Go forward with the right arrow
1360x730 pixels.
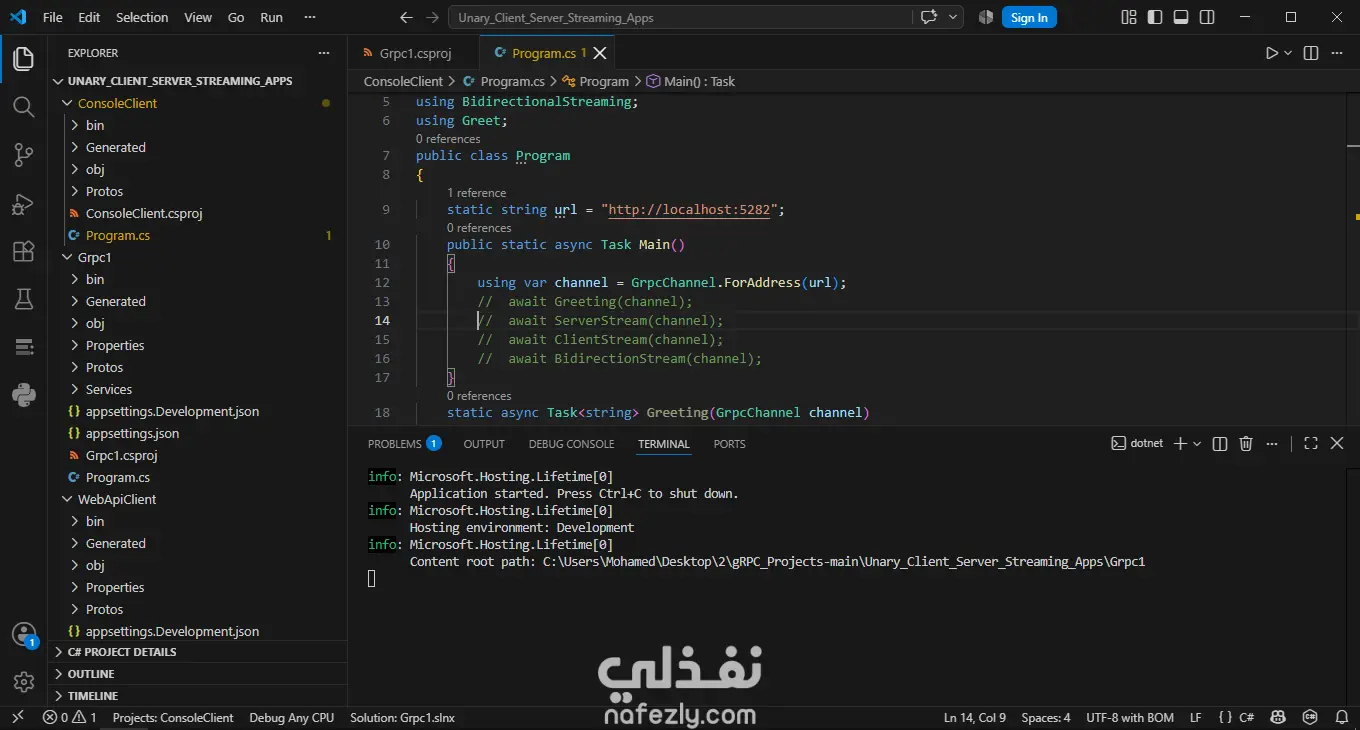pyautogui.click(x=432, y=17)
